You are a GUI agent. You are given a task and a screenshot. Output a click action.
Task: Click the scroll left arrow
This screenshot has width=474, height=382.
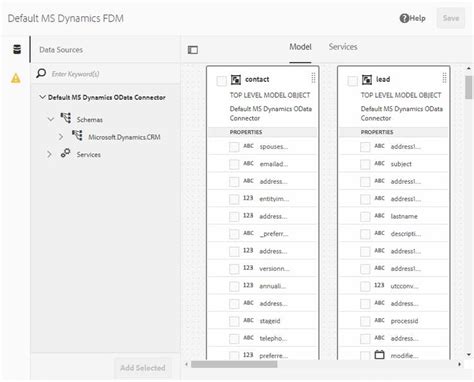tap(186, 364)
